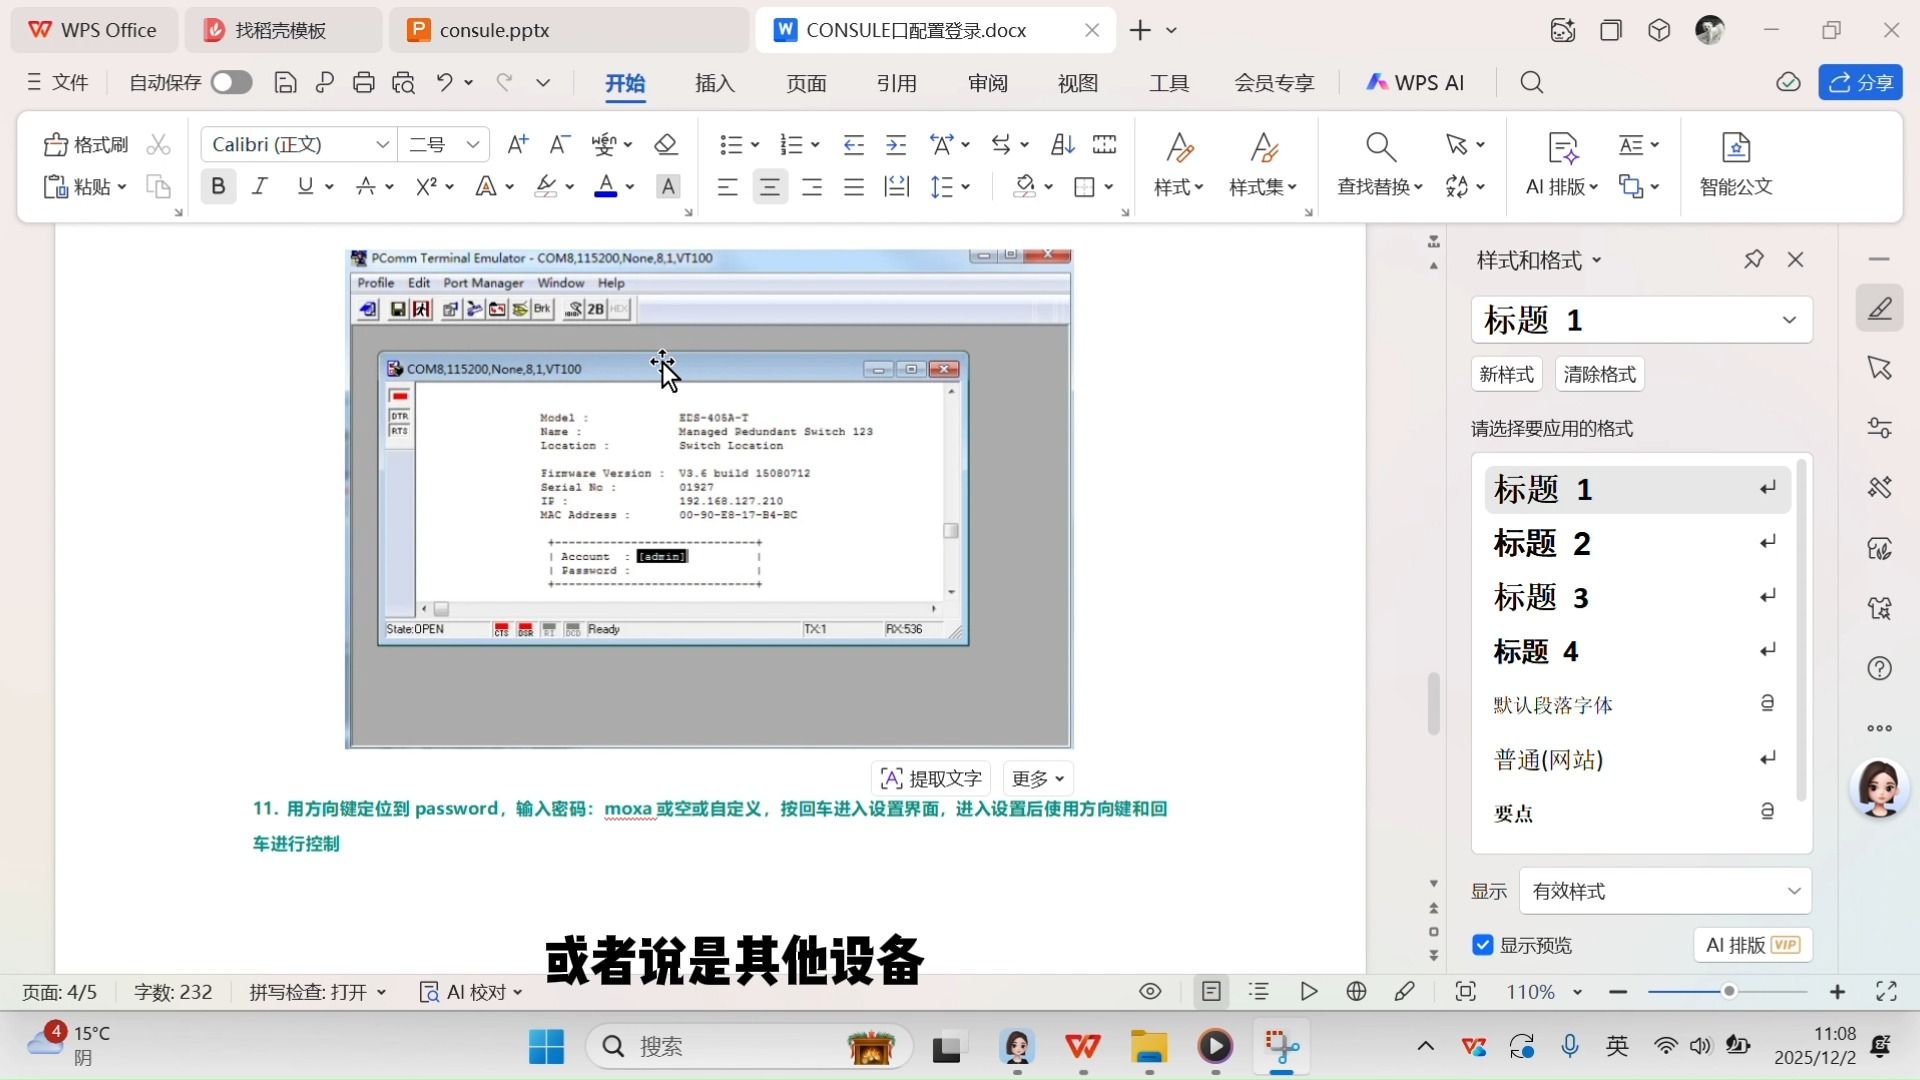Click the Windows Start button on taskbar
Viewport: 1920px width, 1080px height.
(546, 1047)
